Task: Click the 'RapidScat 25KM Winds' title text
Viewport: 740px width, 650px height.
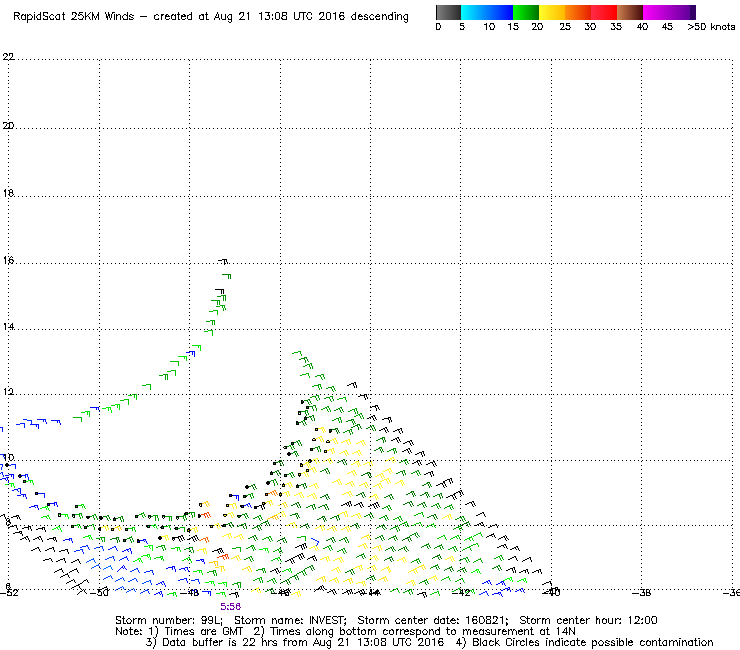Action: pyautogui.click(x=74, y=17)
